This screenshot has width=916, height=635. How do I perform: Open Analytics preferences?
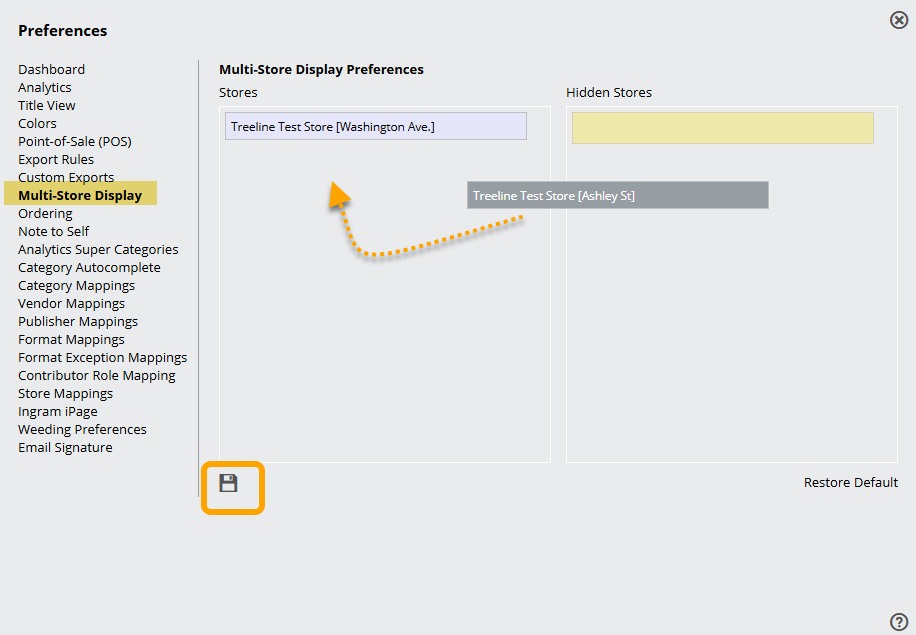point(45,87)
